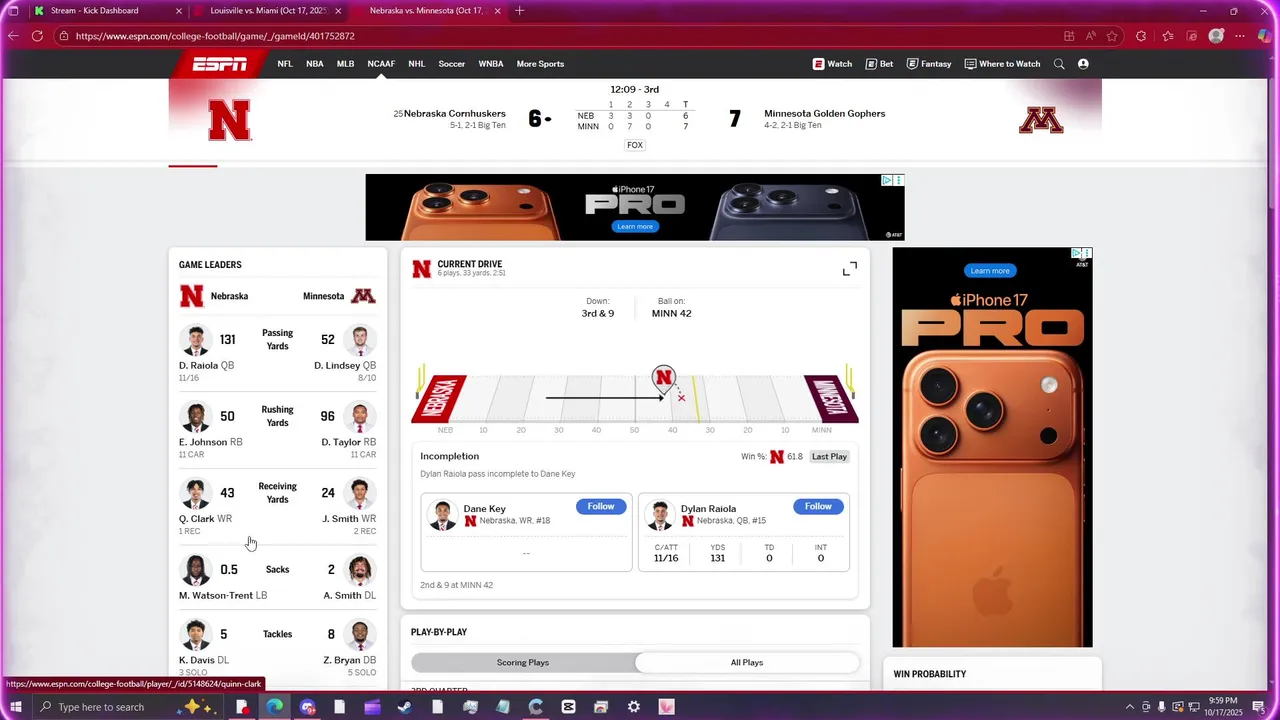
Task: Expand More Sports dropdown
Action: pyautogui.click(x=540, y=64)
